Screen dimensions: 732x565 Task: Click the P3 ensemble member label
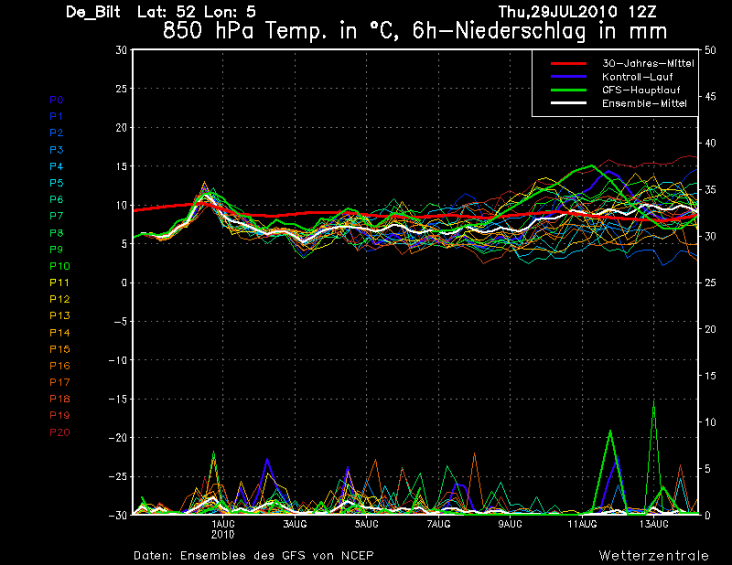click(x=56, y=150)
